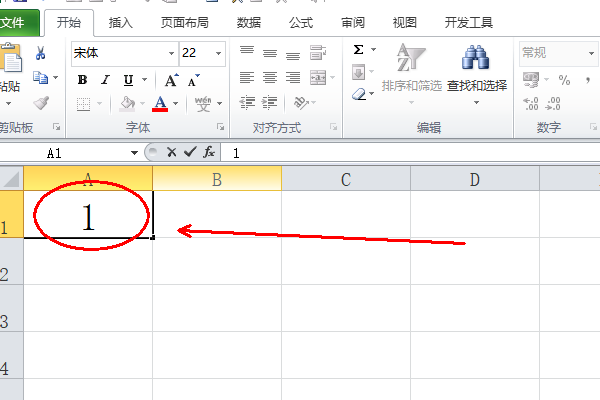Switch to 审阅 Review tab
This screenshot has width=600, height=400.
pyautogui.click(x=353, y=23)
